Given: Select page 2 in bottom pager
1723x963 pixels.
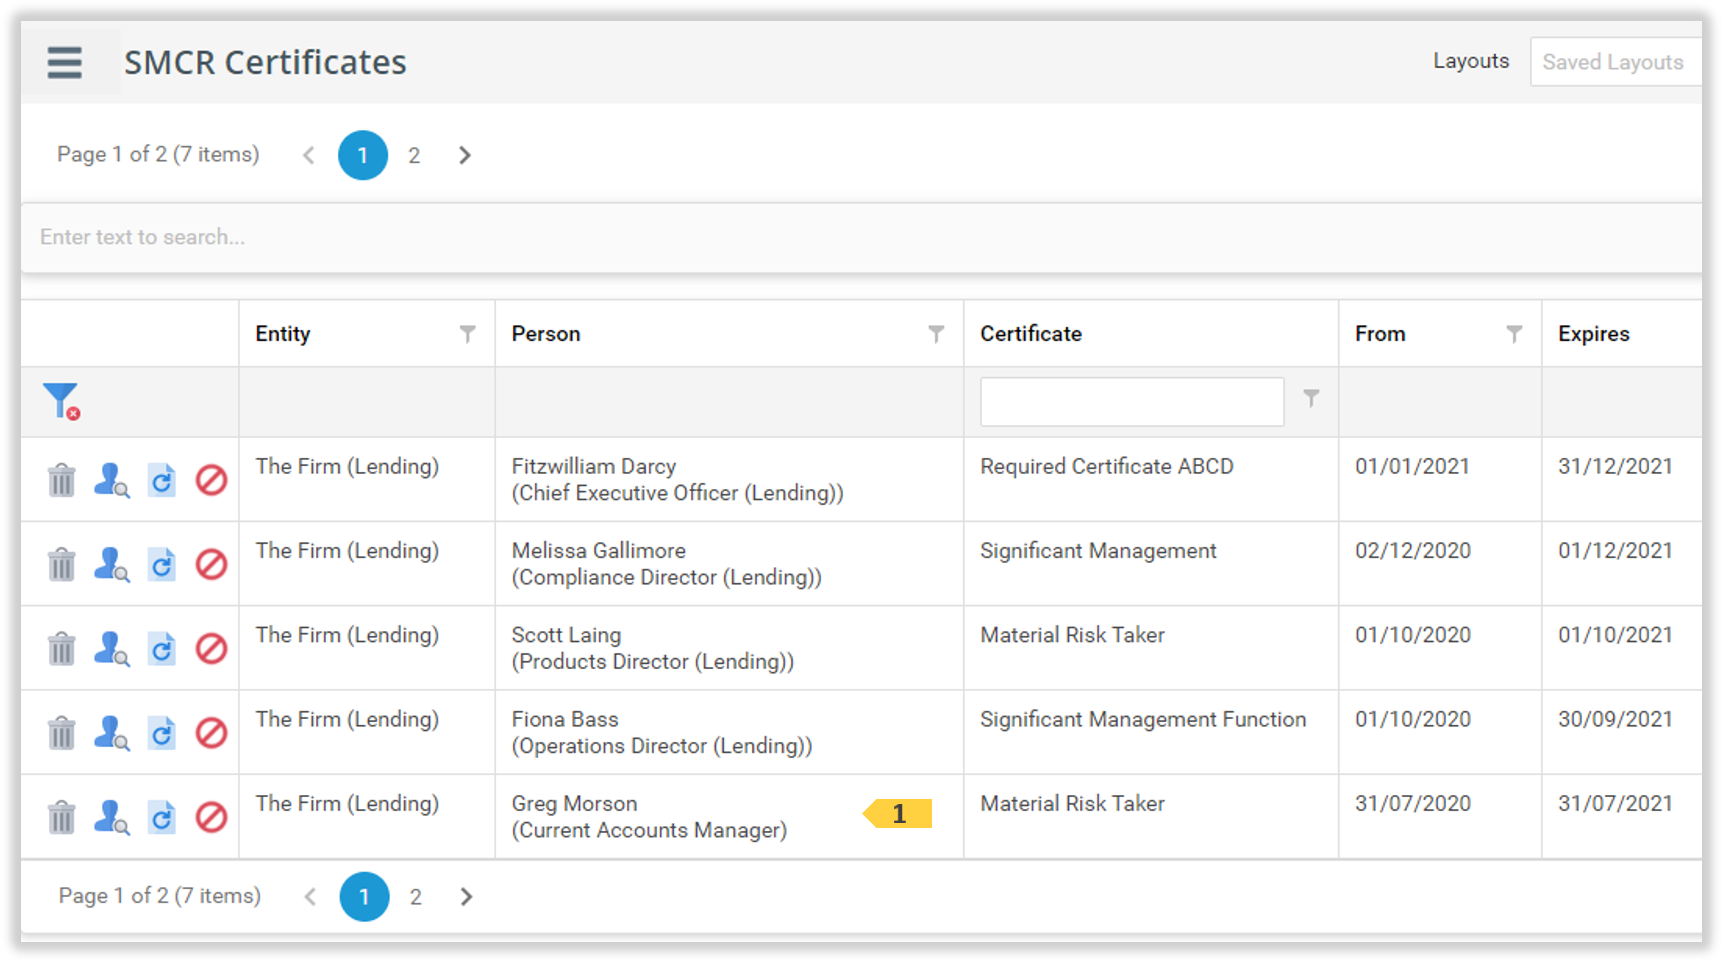Looking at the screenshot, I should [416, 897].
